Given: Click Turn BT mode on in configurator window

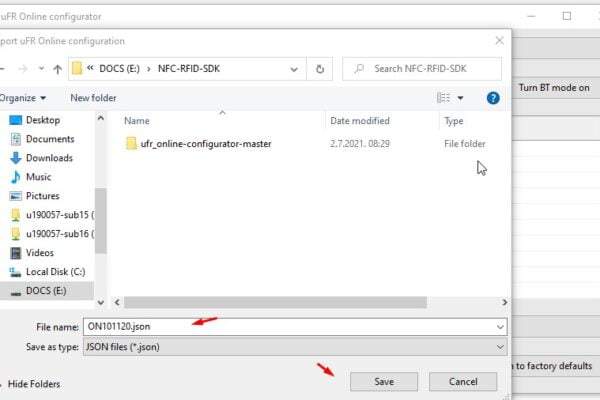Looking at the screenshot, I should (x=554, y=88).
